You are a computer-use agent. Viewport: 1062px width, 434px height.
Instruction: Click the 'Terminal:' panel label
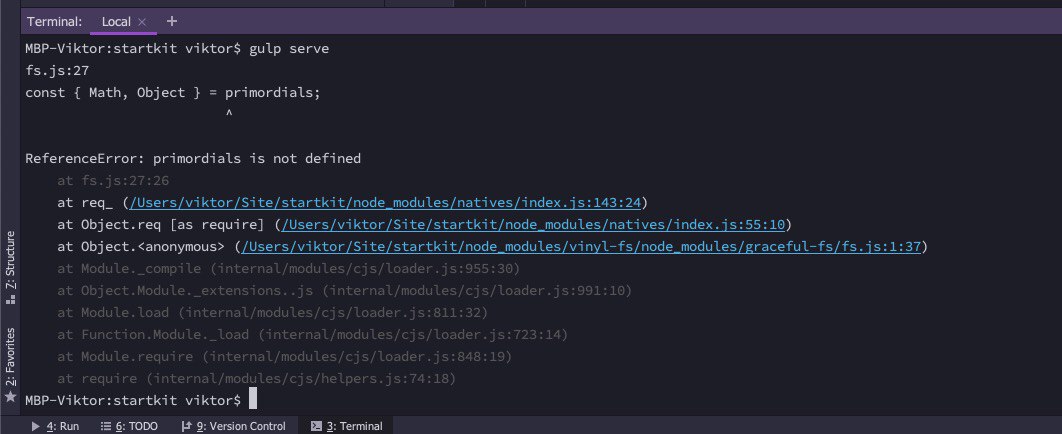[x=54, y=22]
